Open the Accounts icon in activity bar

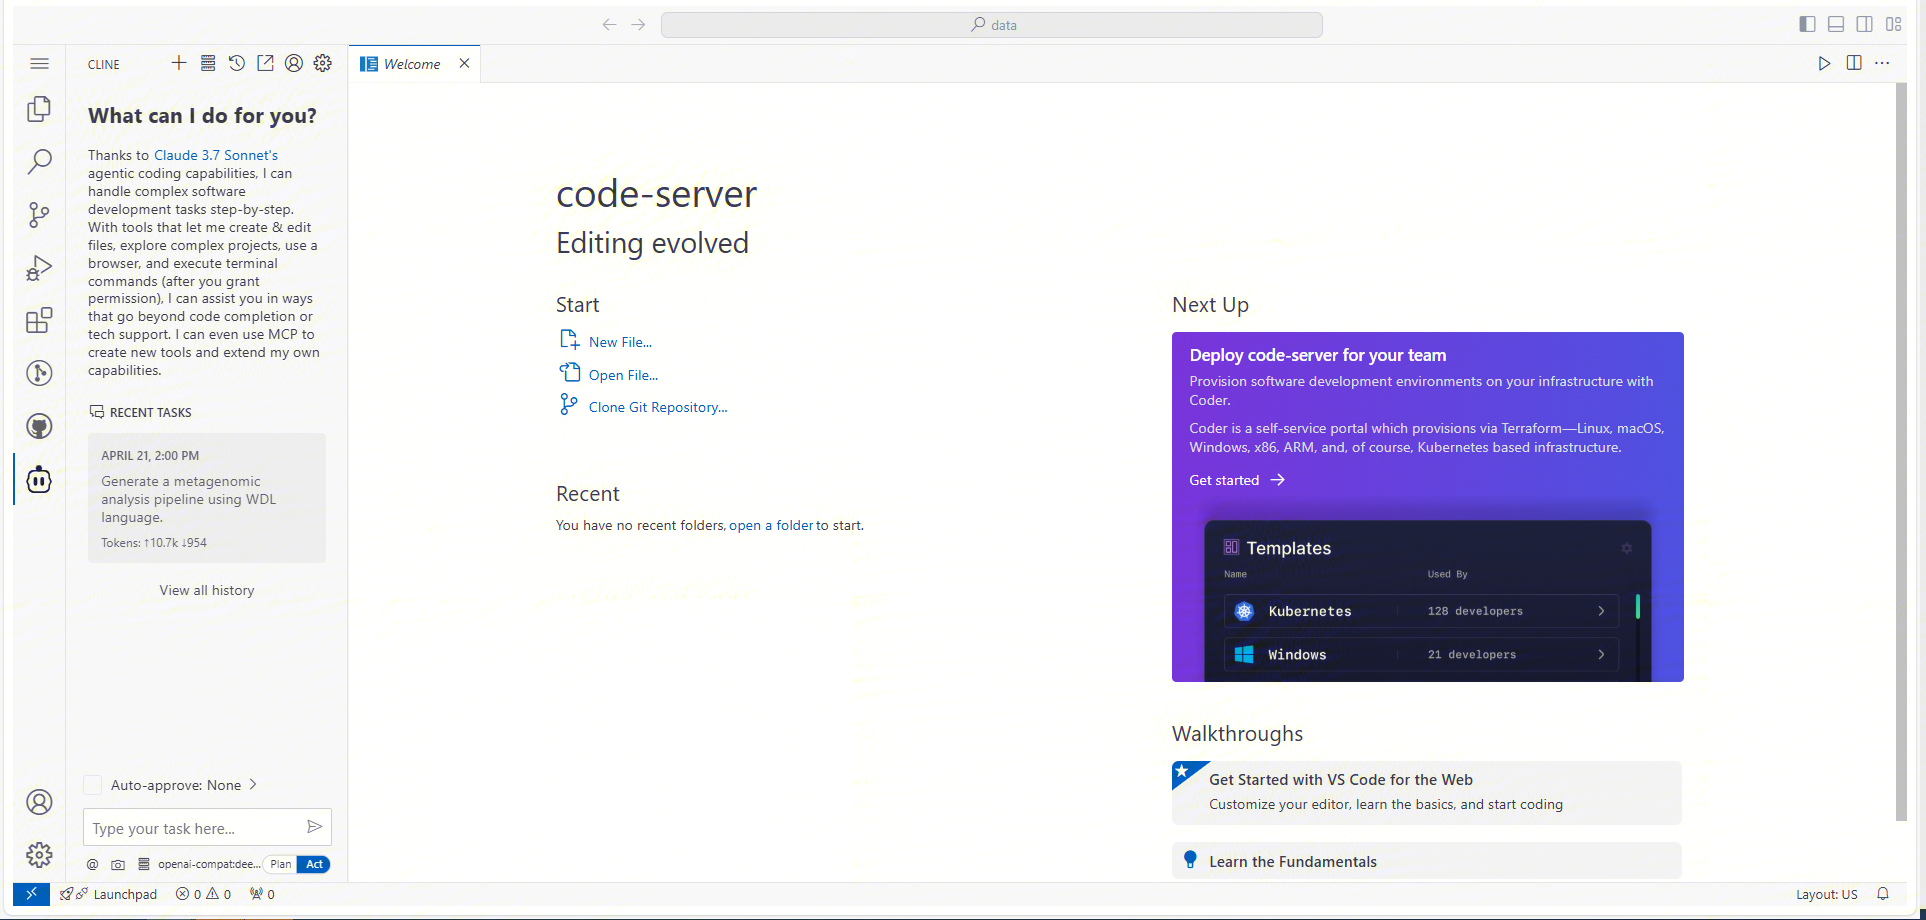tap(39, 802)
